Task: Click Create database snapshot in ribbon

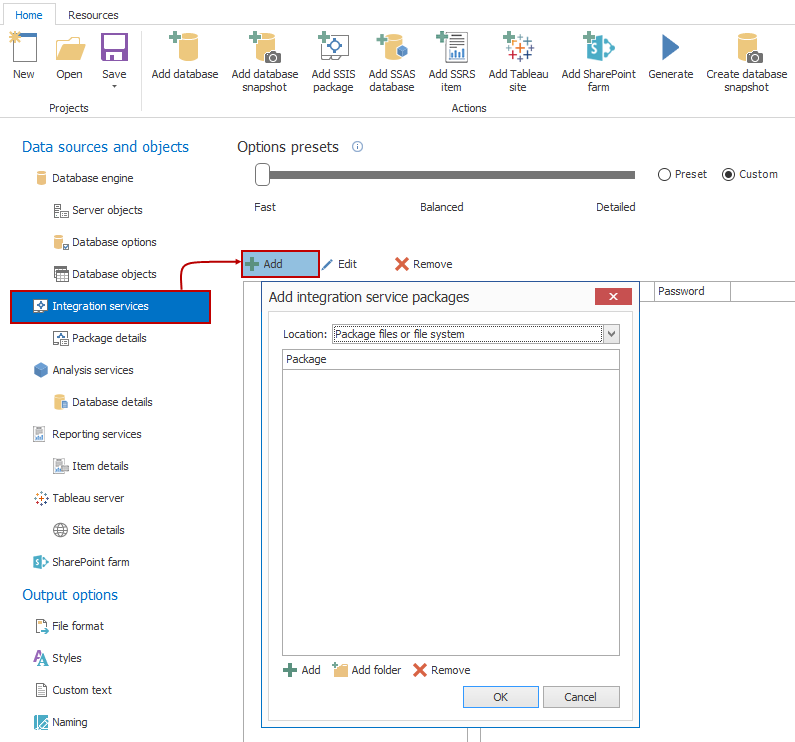Action: tap(746, 62)
